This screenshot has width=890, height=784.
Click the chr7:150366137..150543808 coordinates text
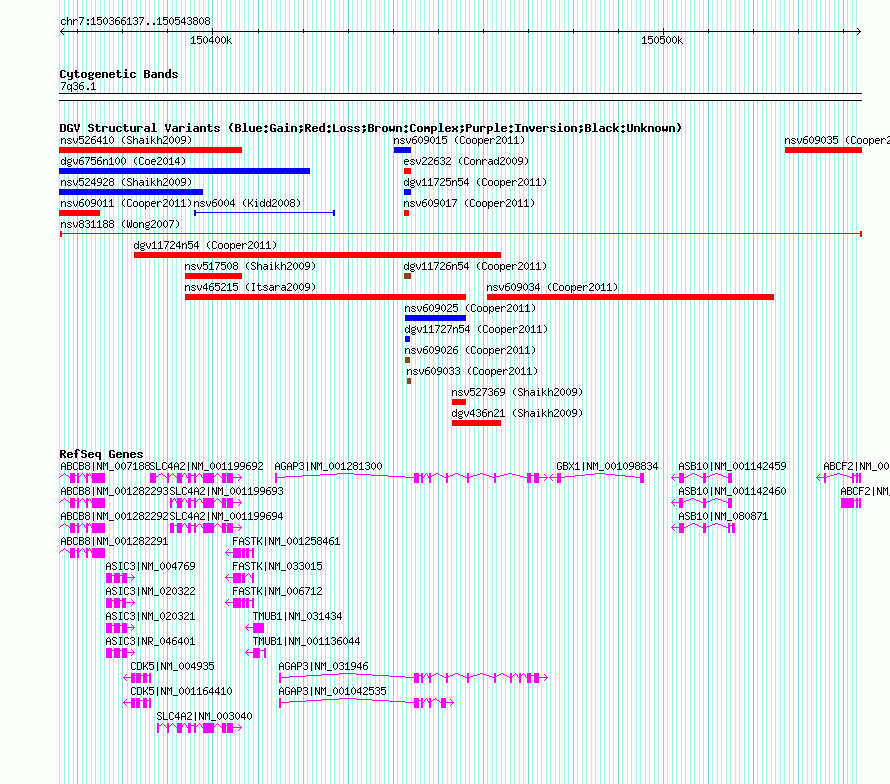135,21
